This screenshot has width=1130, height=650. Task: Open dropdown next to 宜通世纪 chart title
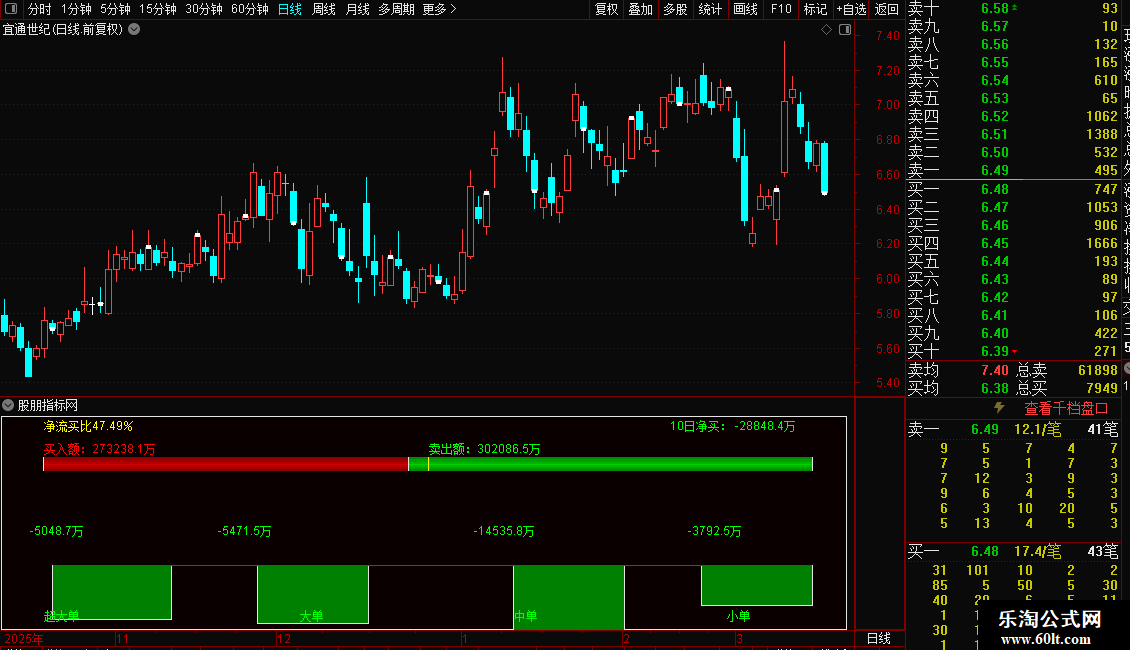coord(134,30)
